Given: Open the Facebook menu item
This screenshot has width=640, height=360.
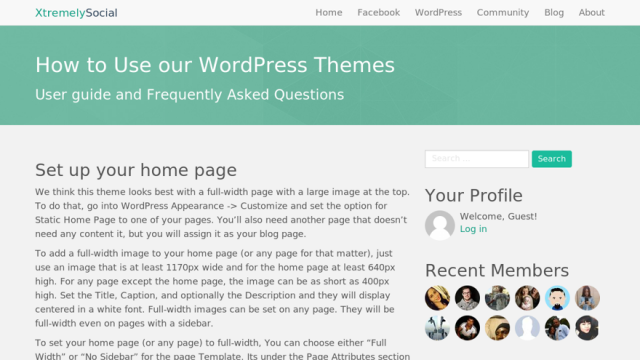Looking at the screenshot, I should point(378,13).
